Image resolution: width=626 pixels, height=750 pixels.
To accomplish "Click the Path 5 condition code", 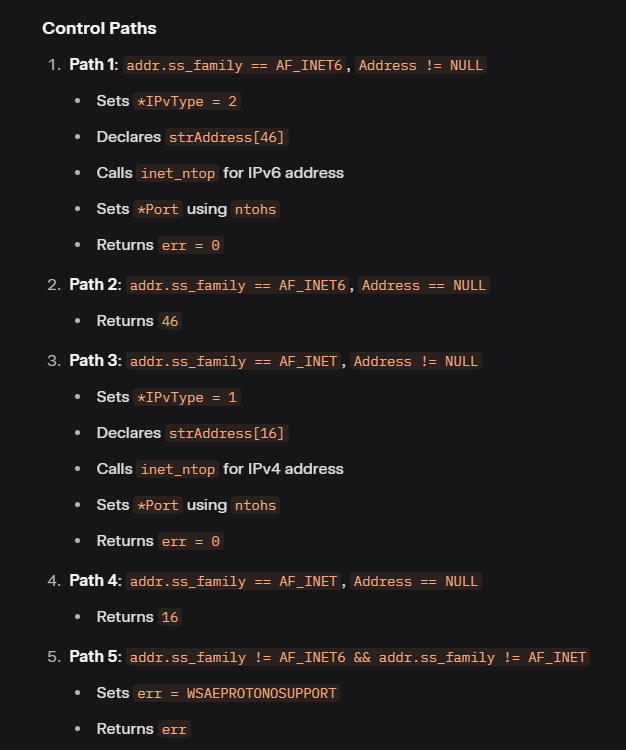I will 358,657.
